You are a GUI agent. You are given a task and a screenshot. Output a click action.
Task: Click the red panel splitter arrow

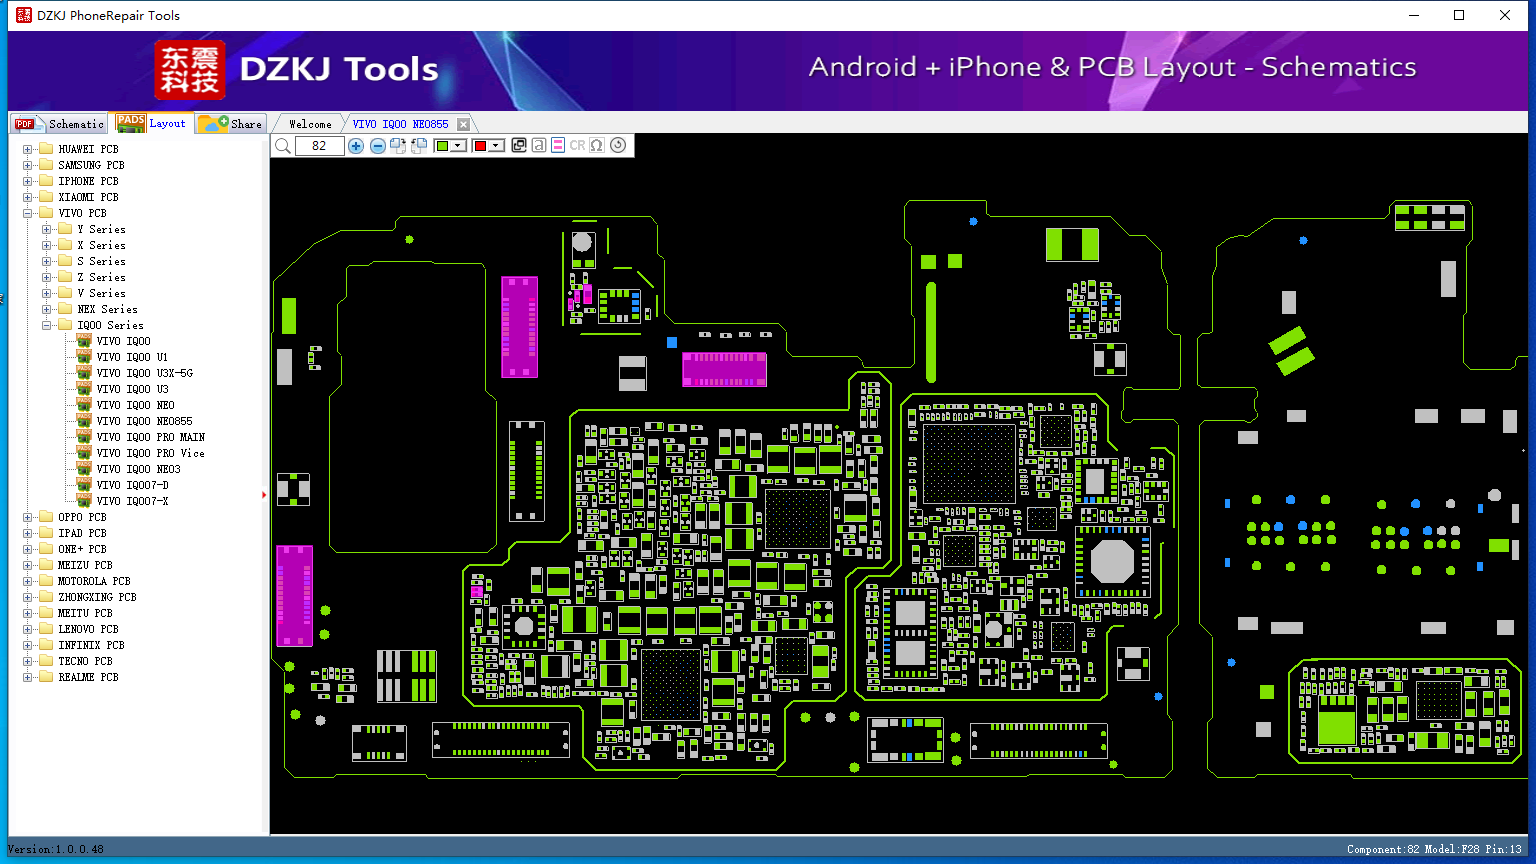pos(264,494)
